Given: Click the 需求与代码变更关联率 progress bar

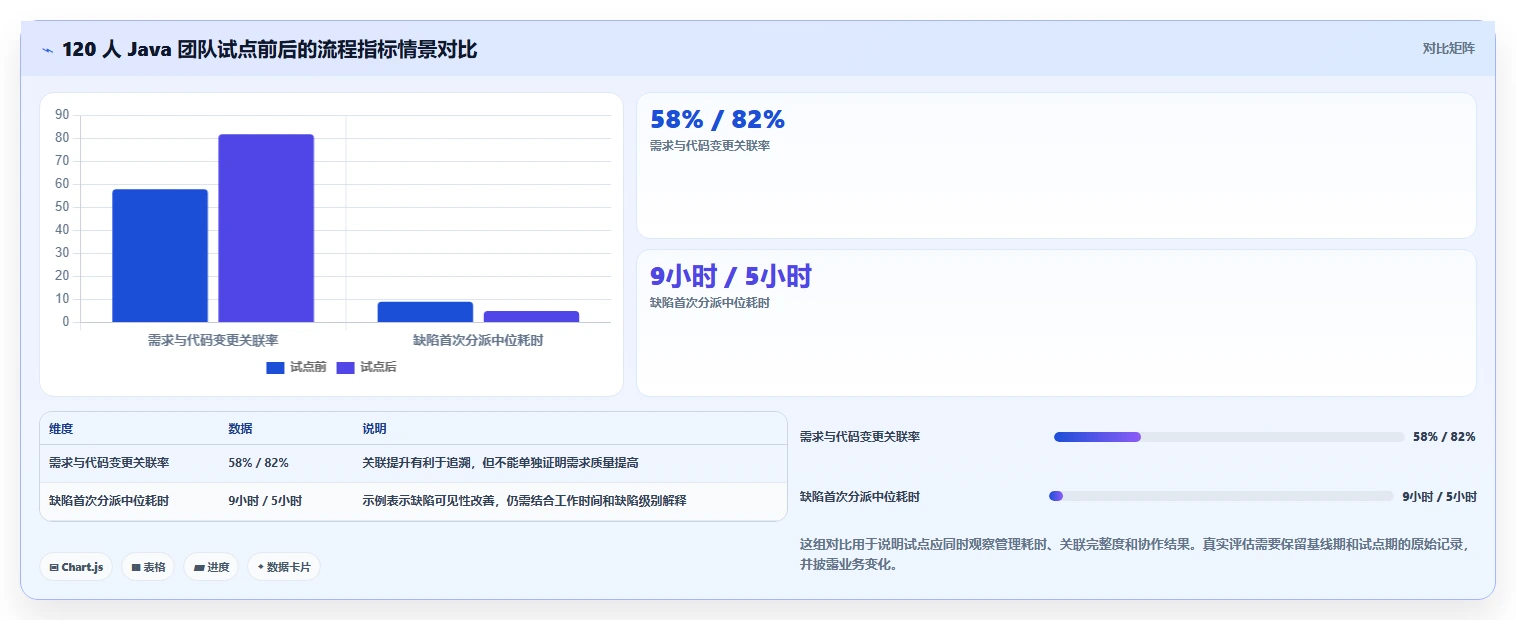Looking at the screenshot, I should pos(1229,437).
